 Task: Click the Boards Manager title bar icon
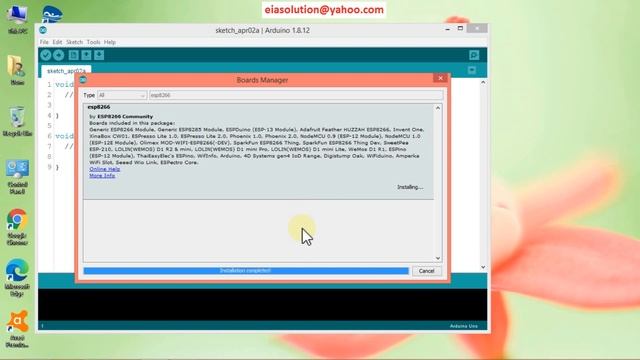tap(83, 80)
